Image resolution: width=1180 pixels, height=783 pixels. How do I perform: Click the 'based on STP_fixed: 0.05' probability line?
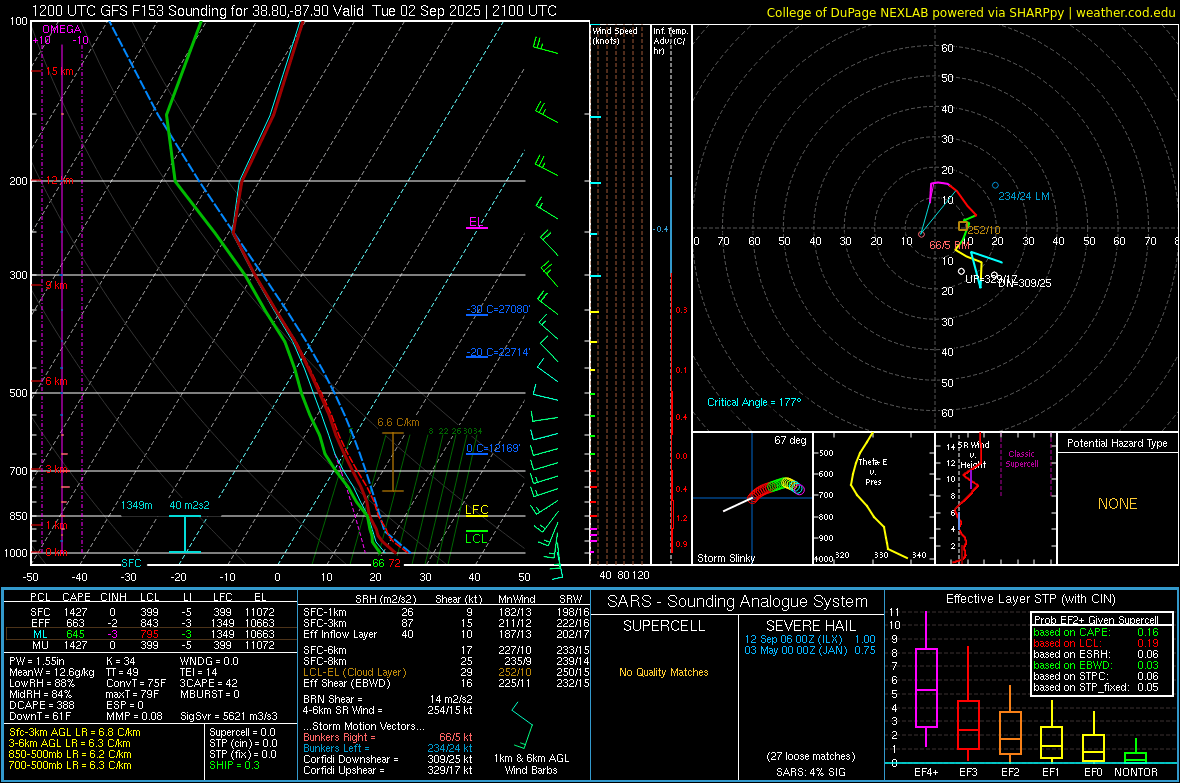pos(1096,687)
